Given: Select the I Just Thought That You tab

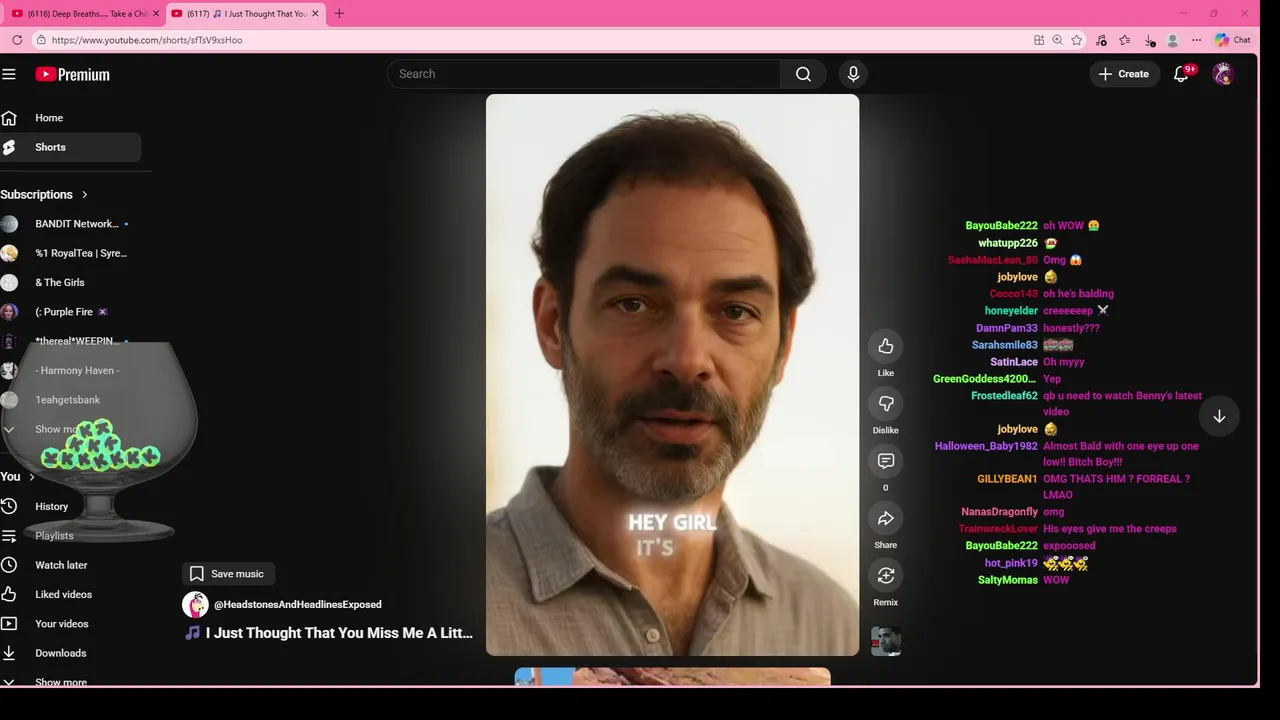Looking at the screenshot, I should coord(245,13).
